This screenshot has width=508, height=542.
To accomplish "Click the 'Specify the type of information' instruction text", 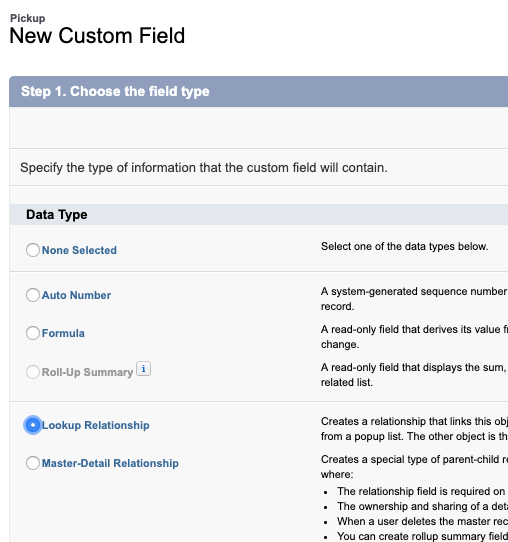I will point(204,168).
